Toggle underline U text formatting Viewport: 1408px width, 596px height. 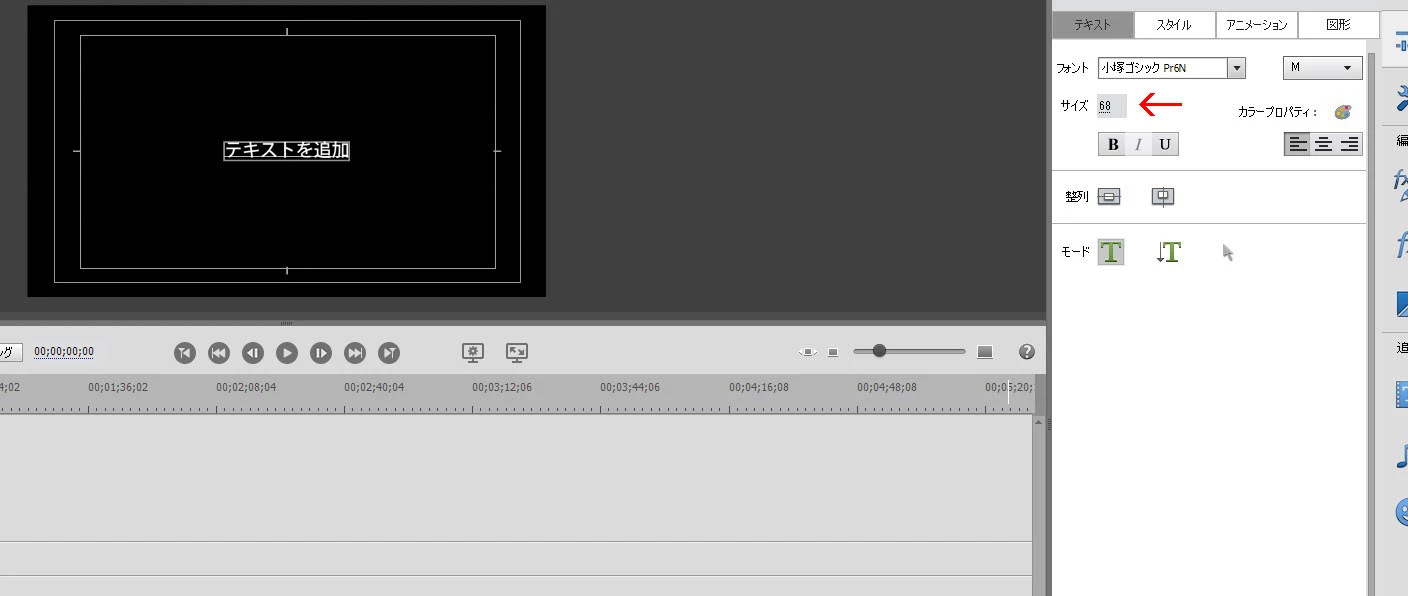[x=1165, y=144]
